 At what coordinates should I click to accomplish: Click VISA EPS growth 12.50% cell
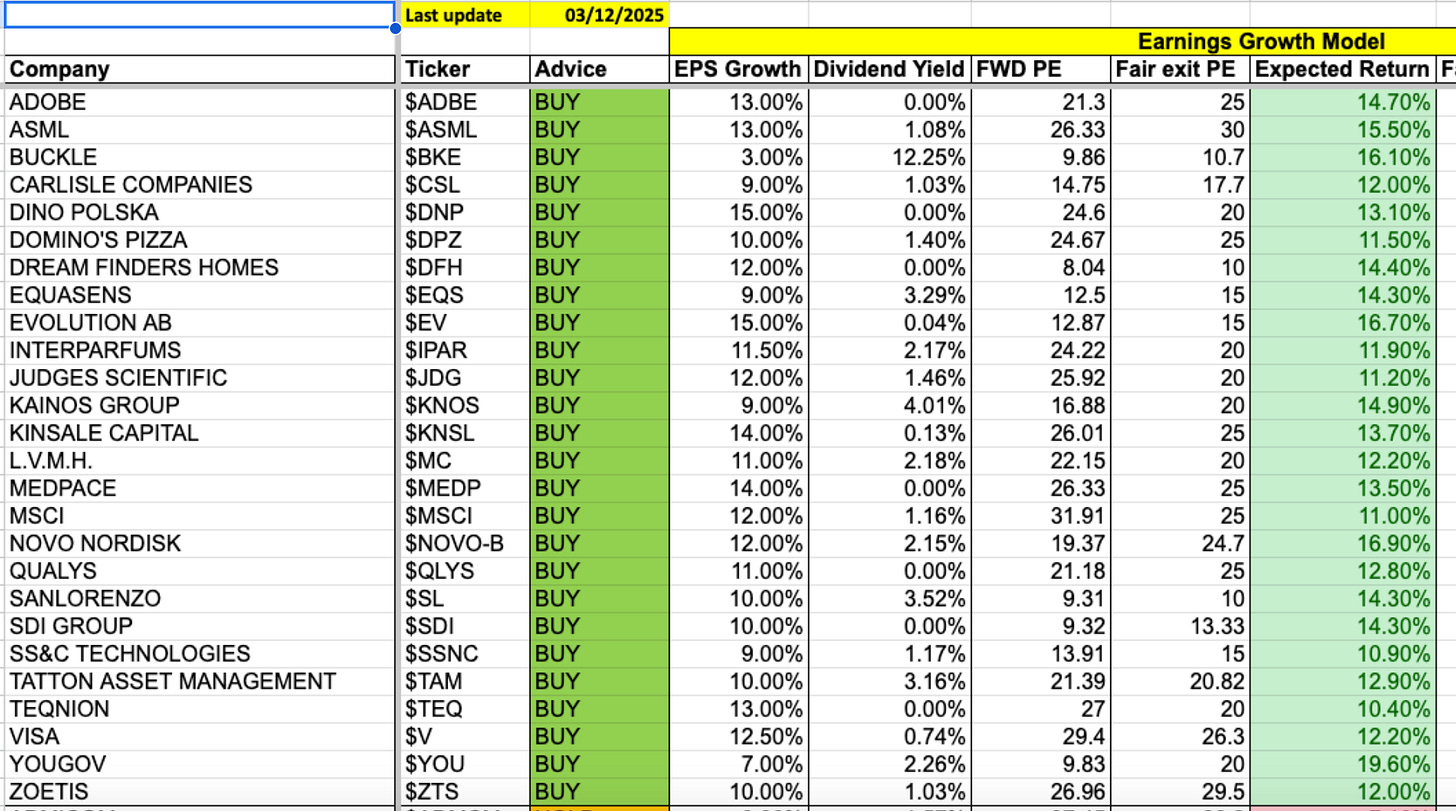pos(738,737)
